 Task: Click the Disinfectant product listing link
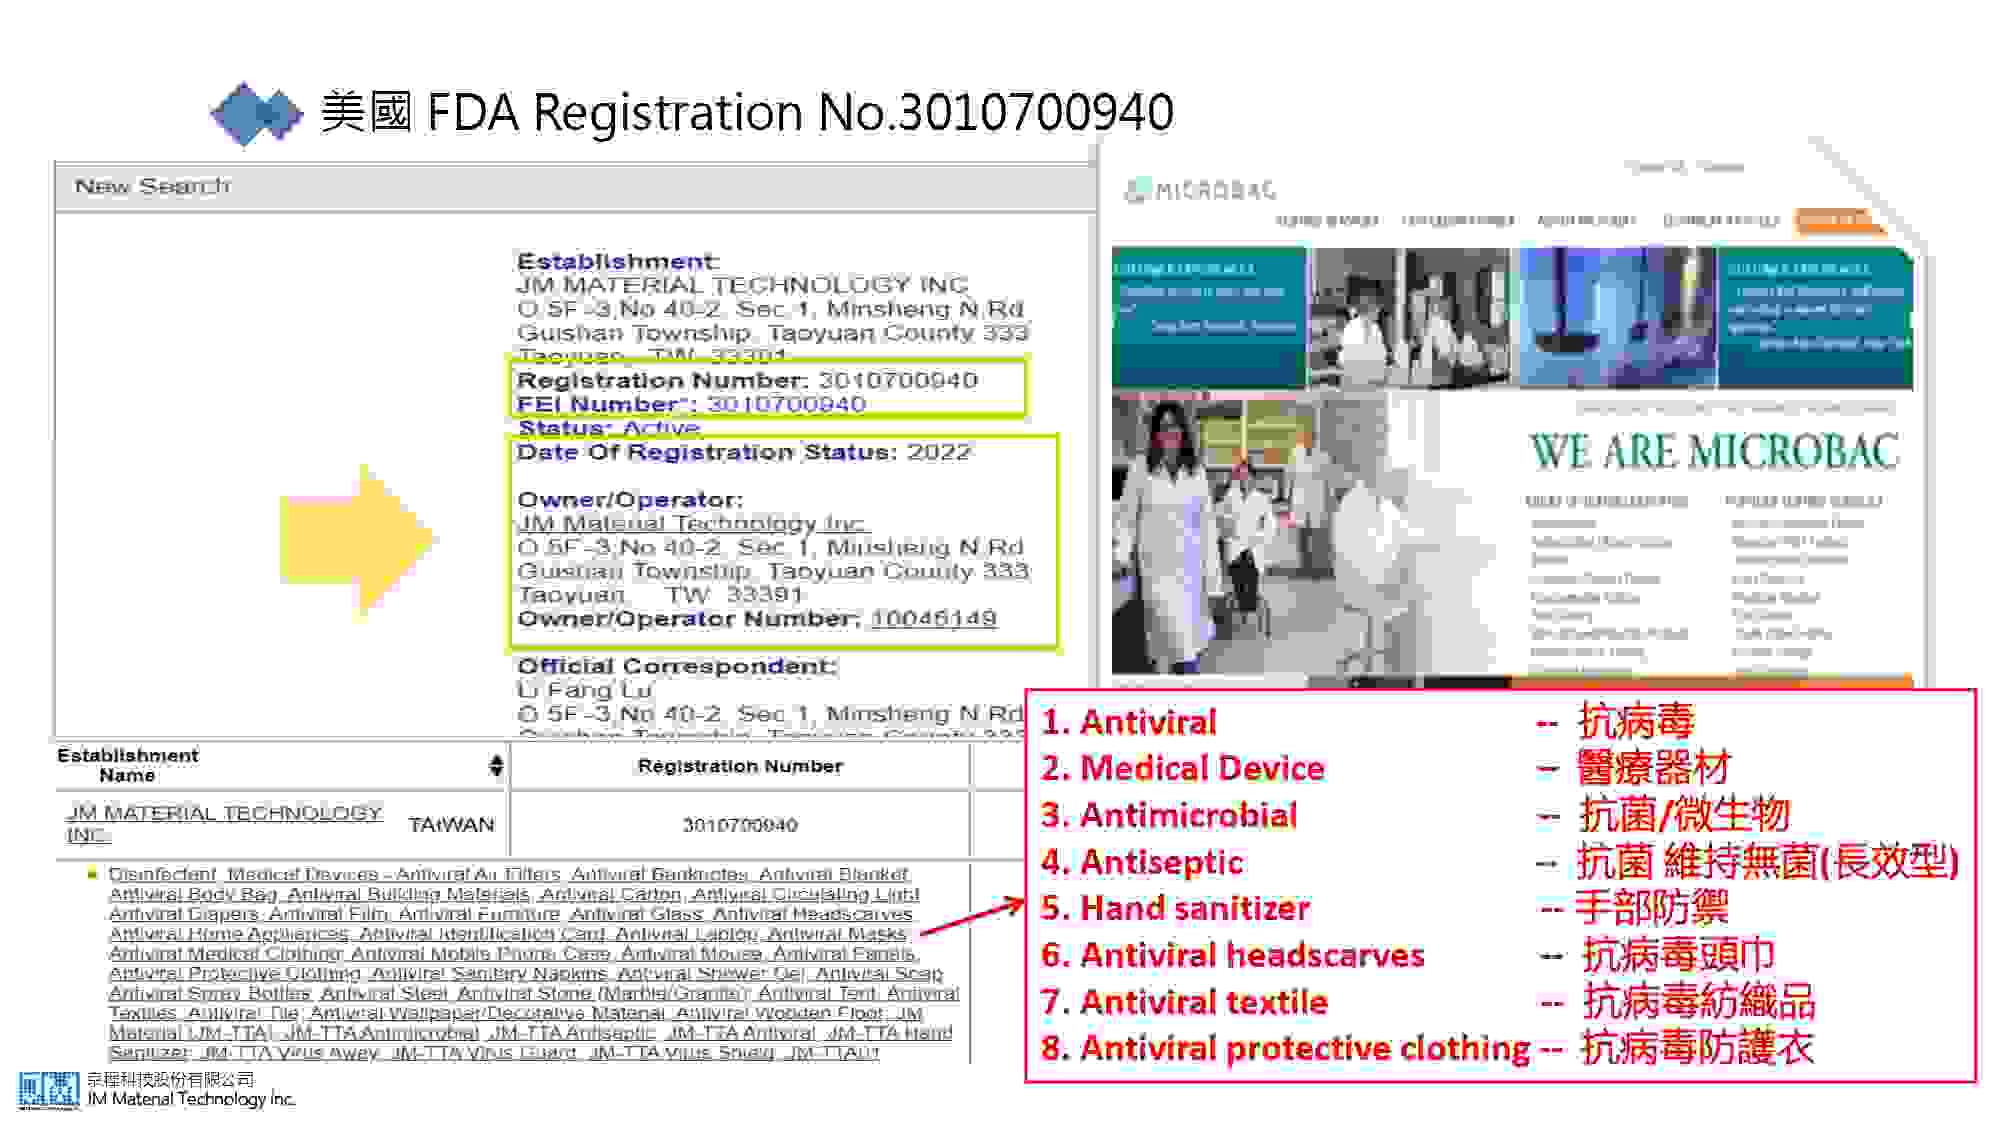click(162, 874)
